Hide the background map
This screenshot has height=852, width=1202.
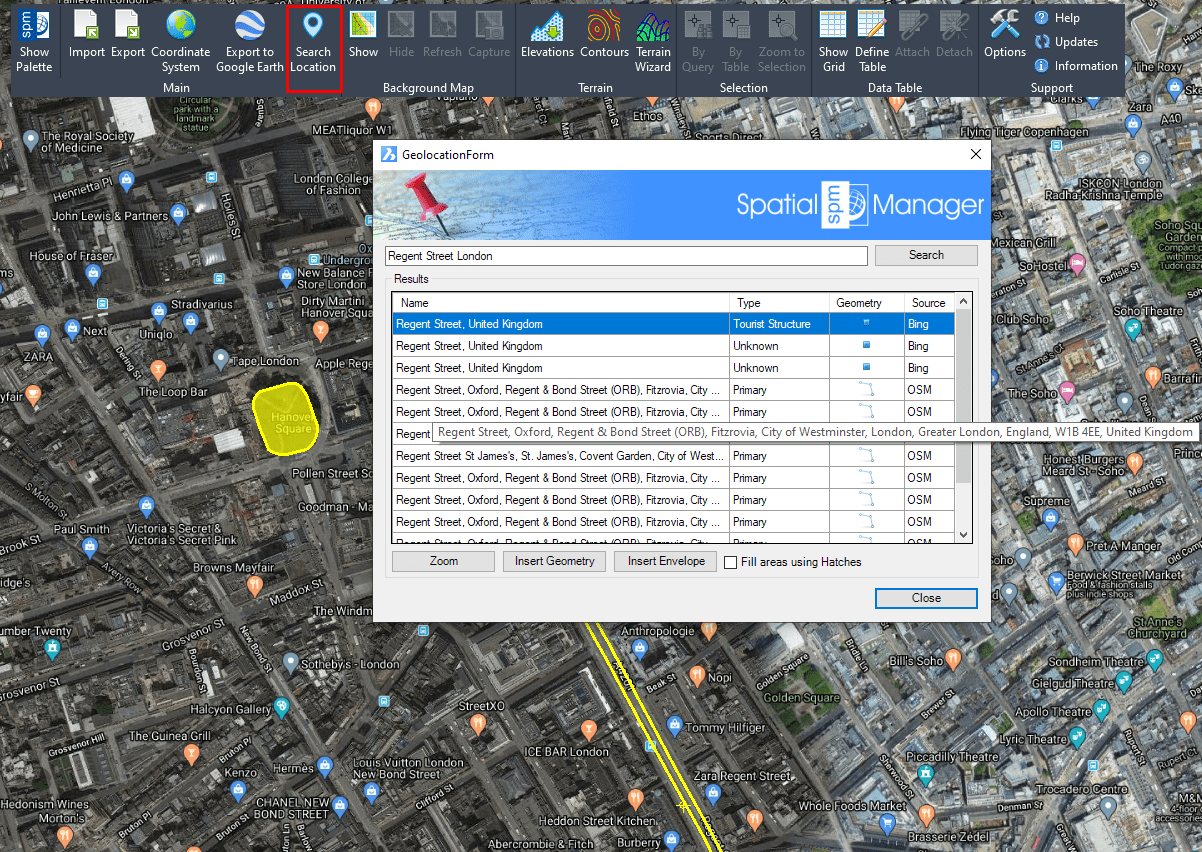[x=402, y=36]
